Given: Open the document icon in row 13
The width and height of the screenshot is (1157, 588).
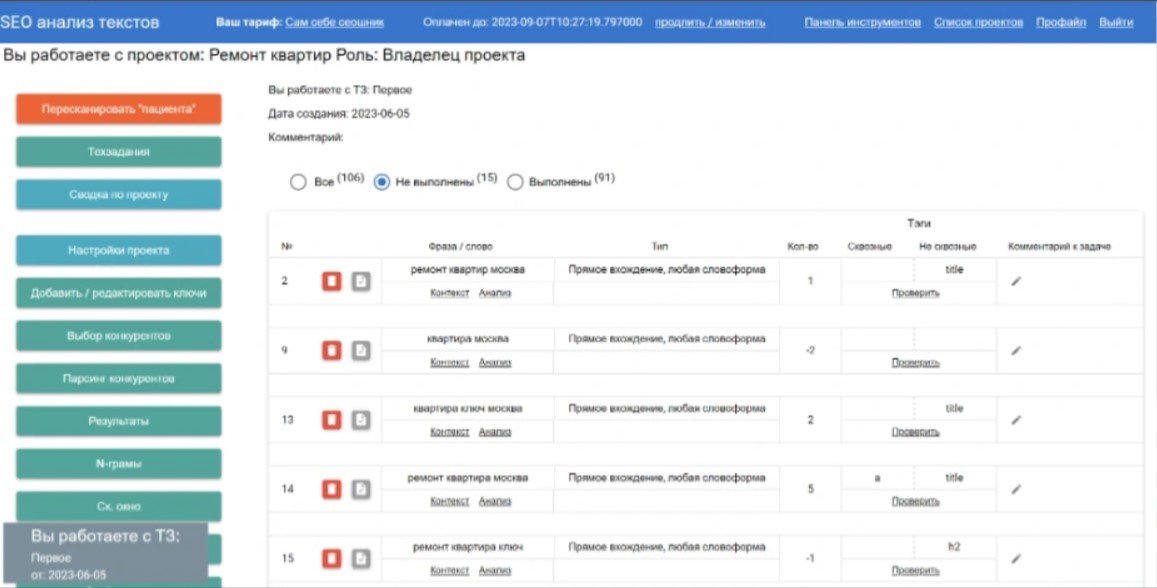Looking at the screenshot, I should click(360, 420).
